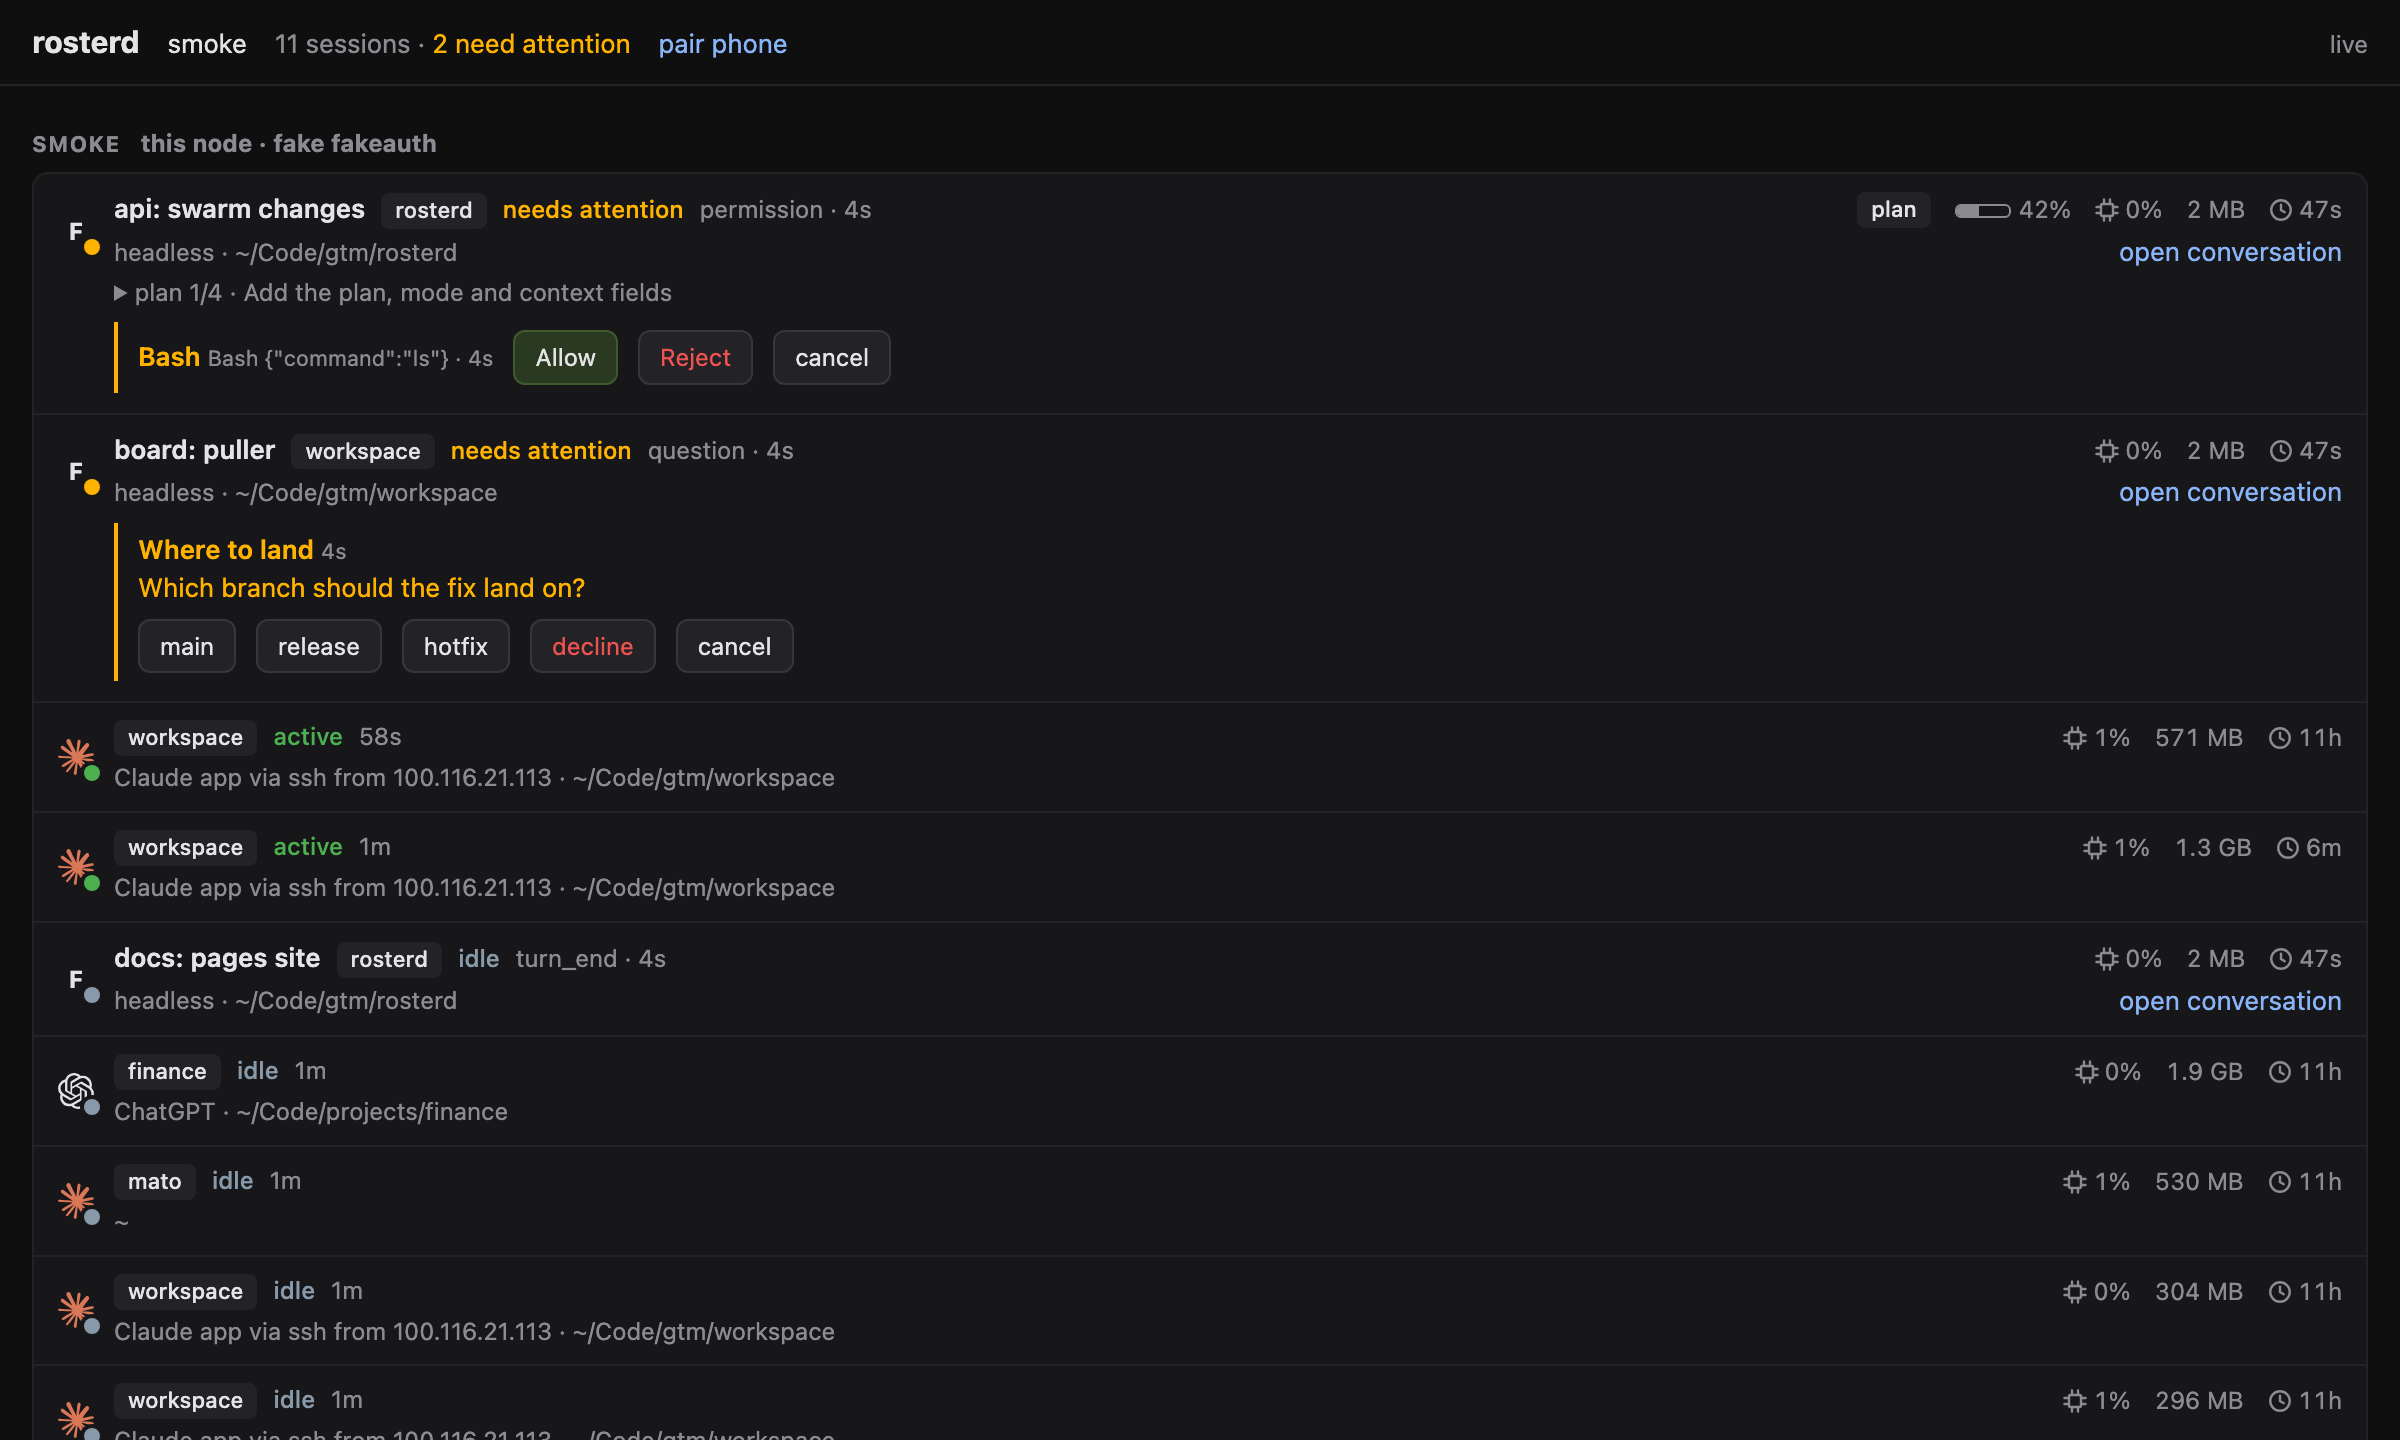Click the rosterd app title
Screen dimensions: 2400x1440
pos(86,43)
